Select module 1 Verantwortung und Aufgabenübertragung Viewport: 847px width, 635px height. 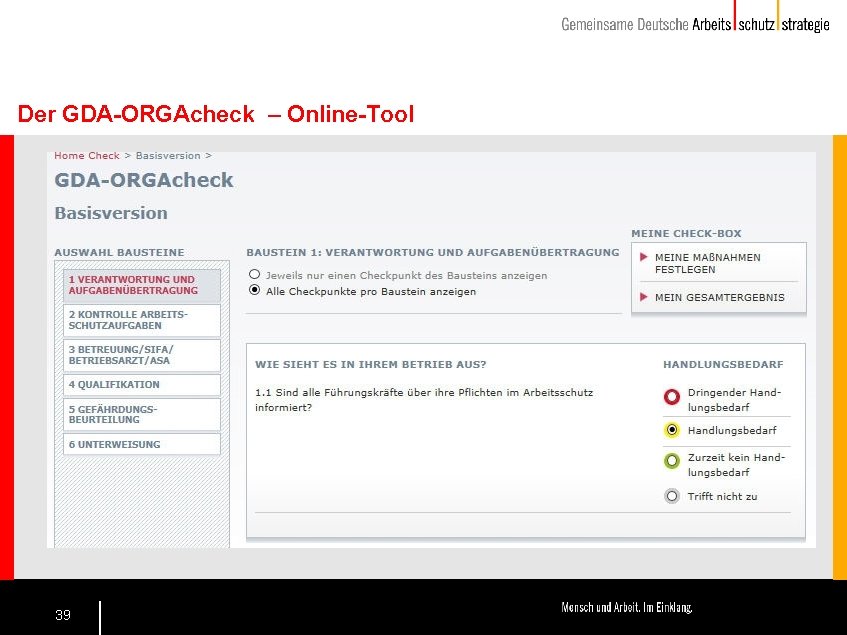[x=142, y=285]
